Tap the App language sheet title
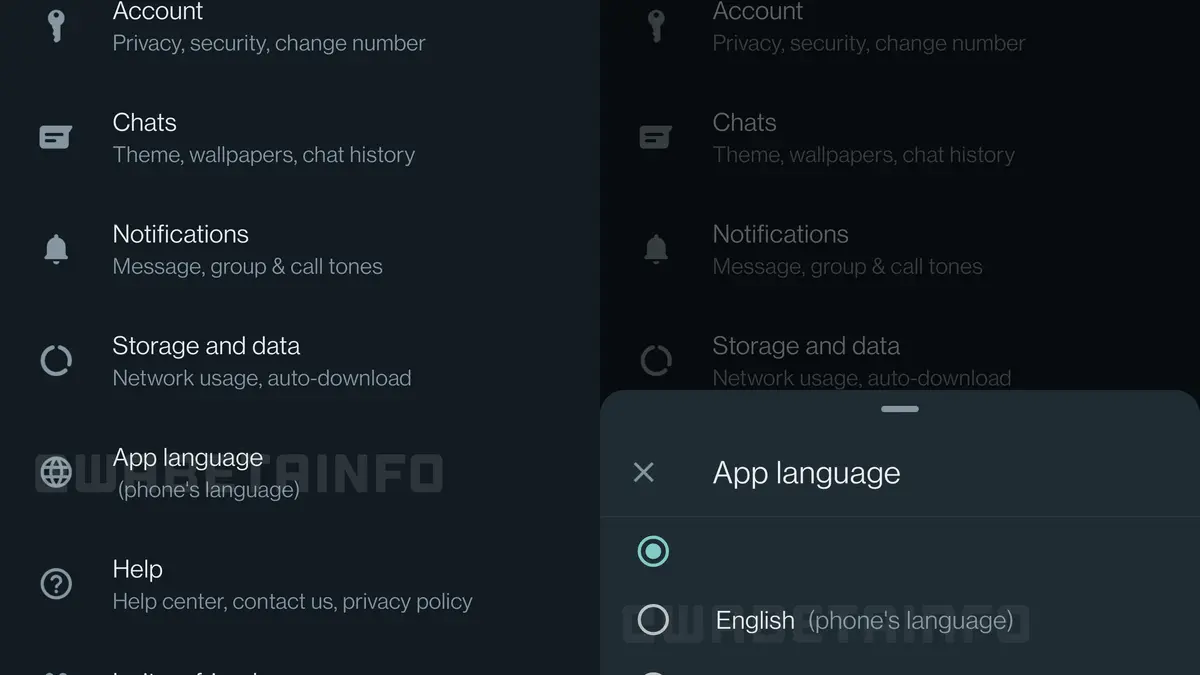The height and width of the screenshot is (675, 1200). [x=806, y=473]
